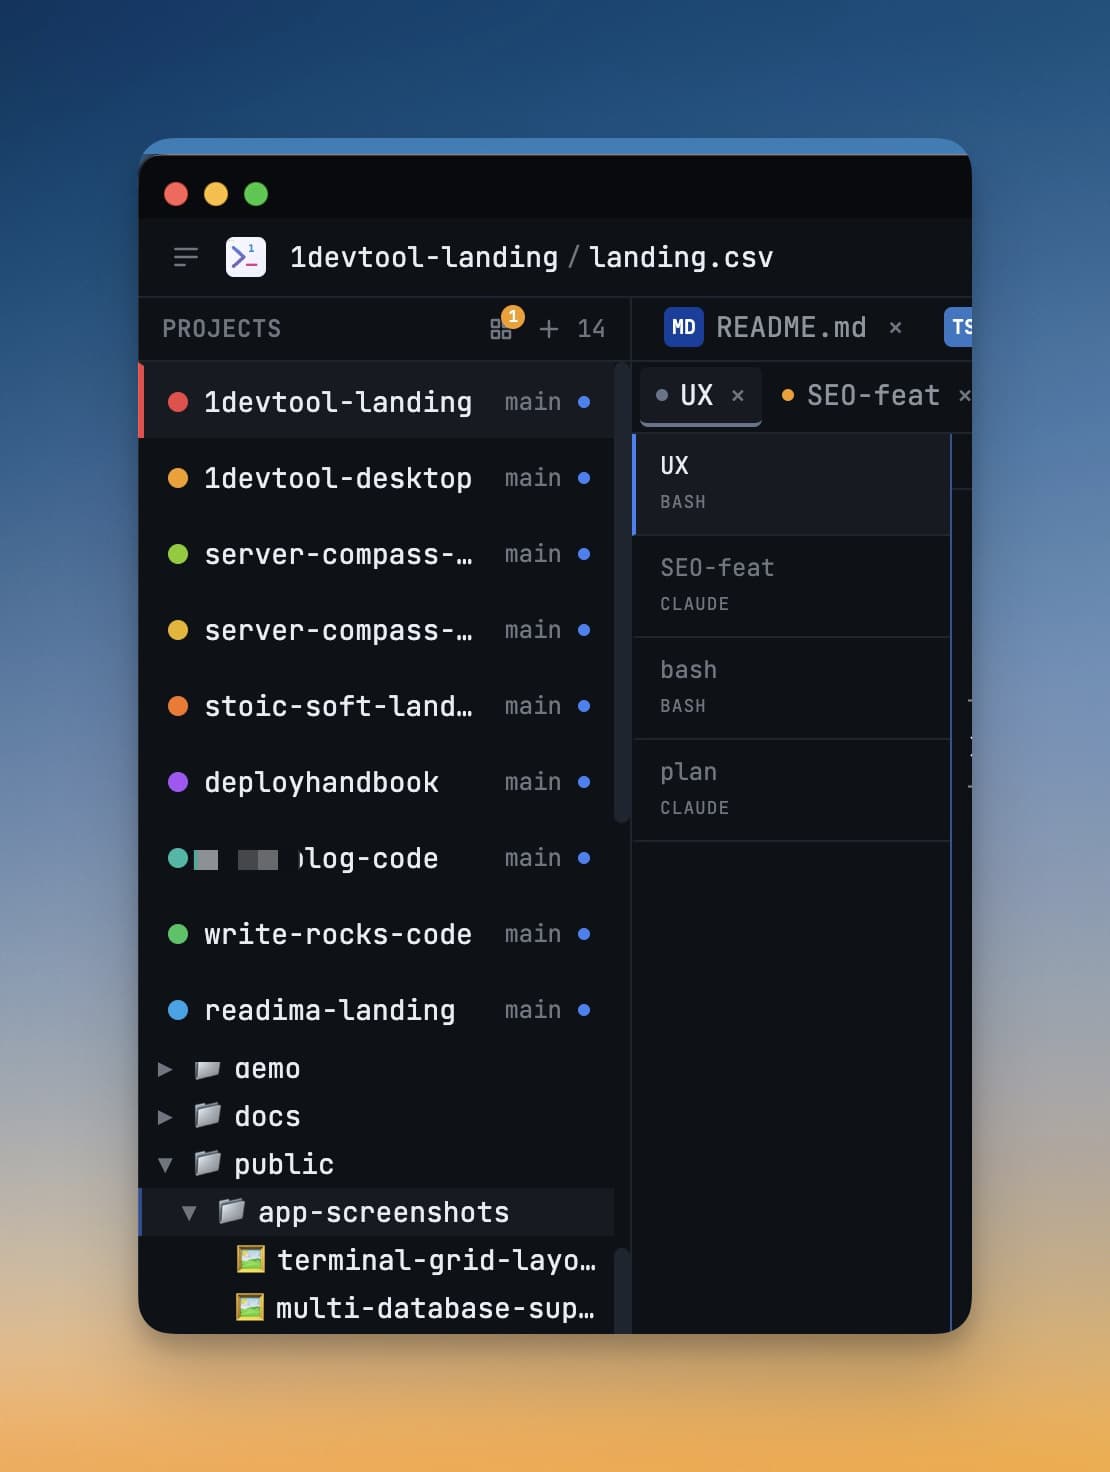Screen dimensions: 1110x1472
Task: Open the sidebar hamburger menu
Action: point(185,257)
